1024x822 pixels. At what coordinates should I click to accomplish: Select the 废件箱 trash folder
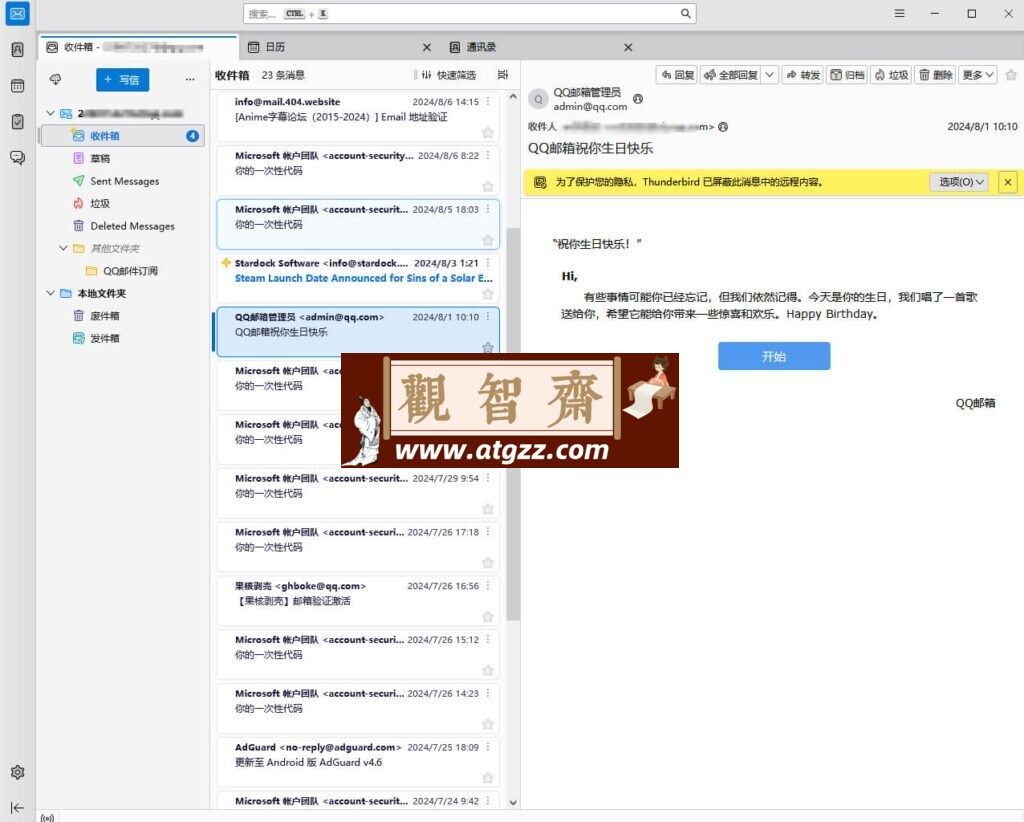[x=123, y=316]
